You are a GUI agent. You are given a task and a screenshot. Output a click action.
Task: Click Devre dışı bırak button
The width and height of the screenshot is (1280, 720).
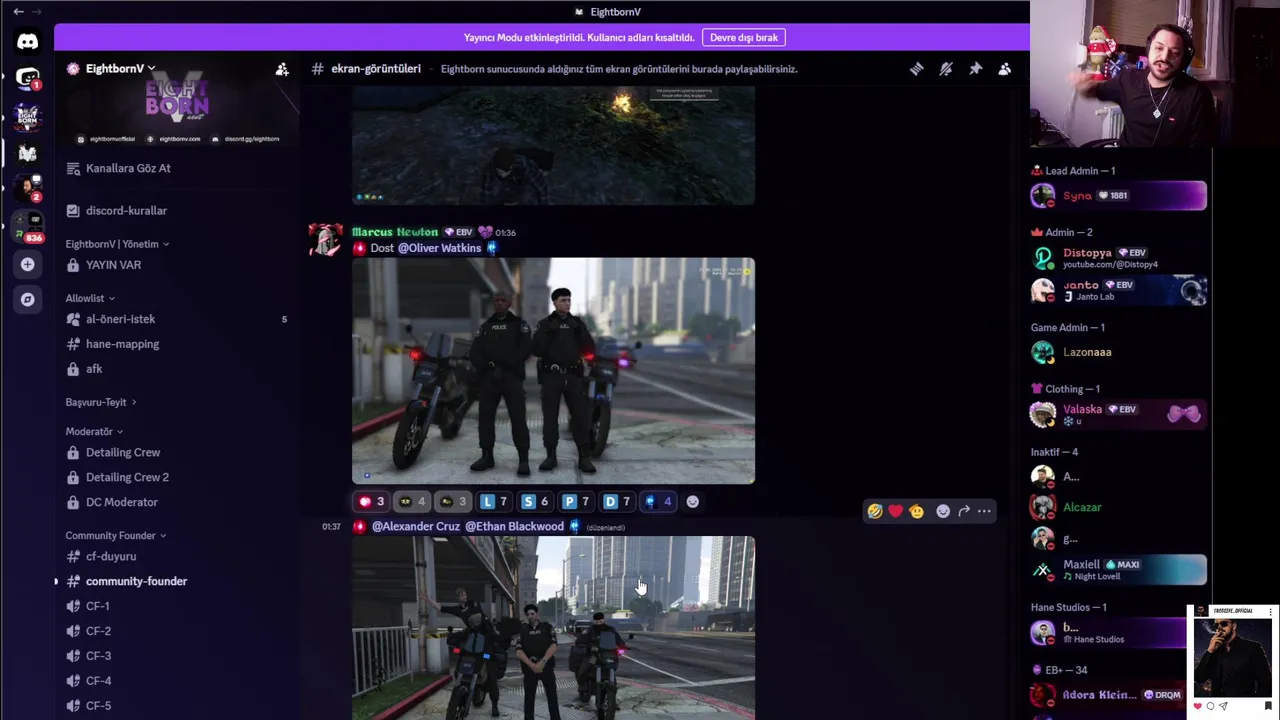click(x=744, y=37)
